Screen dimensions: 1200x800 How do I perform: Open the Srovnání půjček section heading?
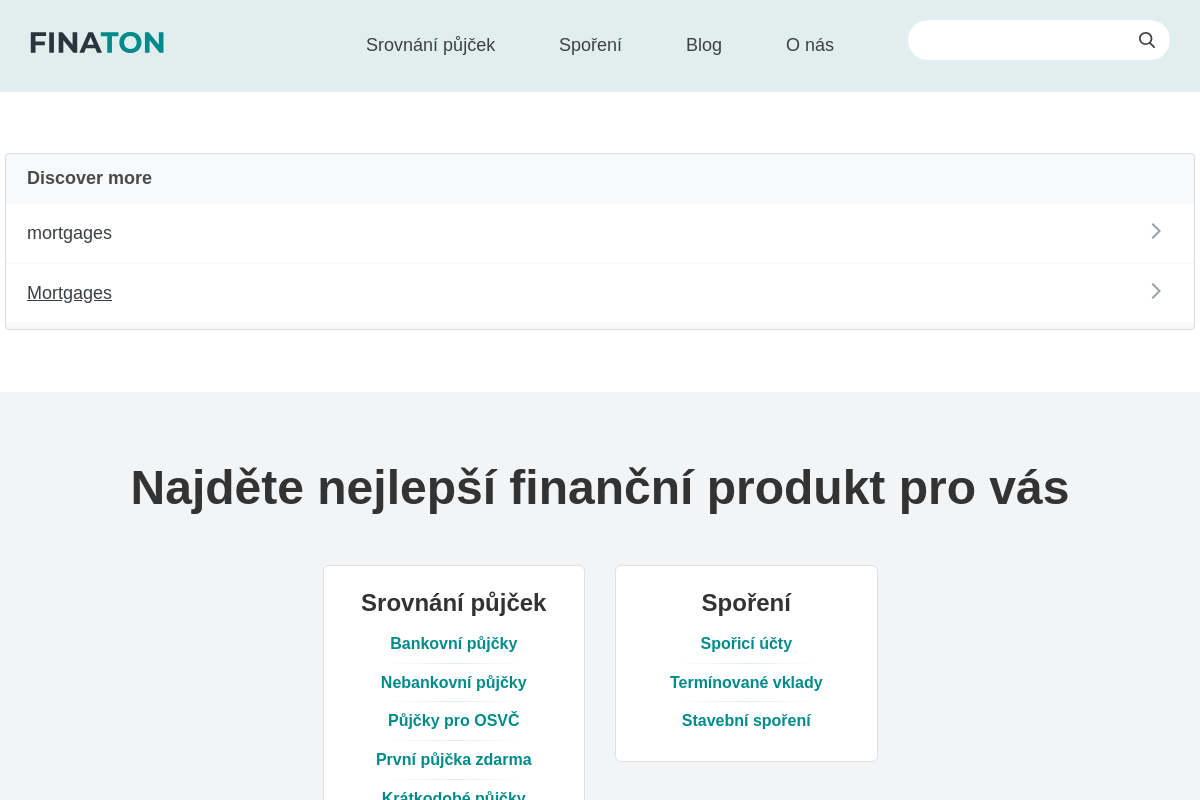click(x=454, y=602)
